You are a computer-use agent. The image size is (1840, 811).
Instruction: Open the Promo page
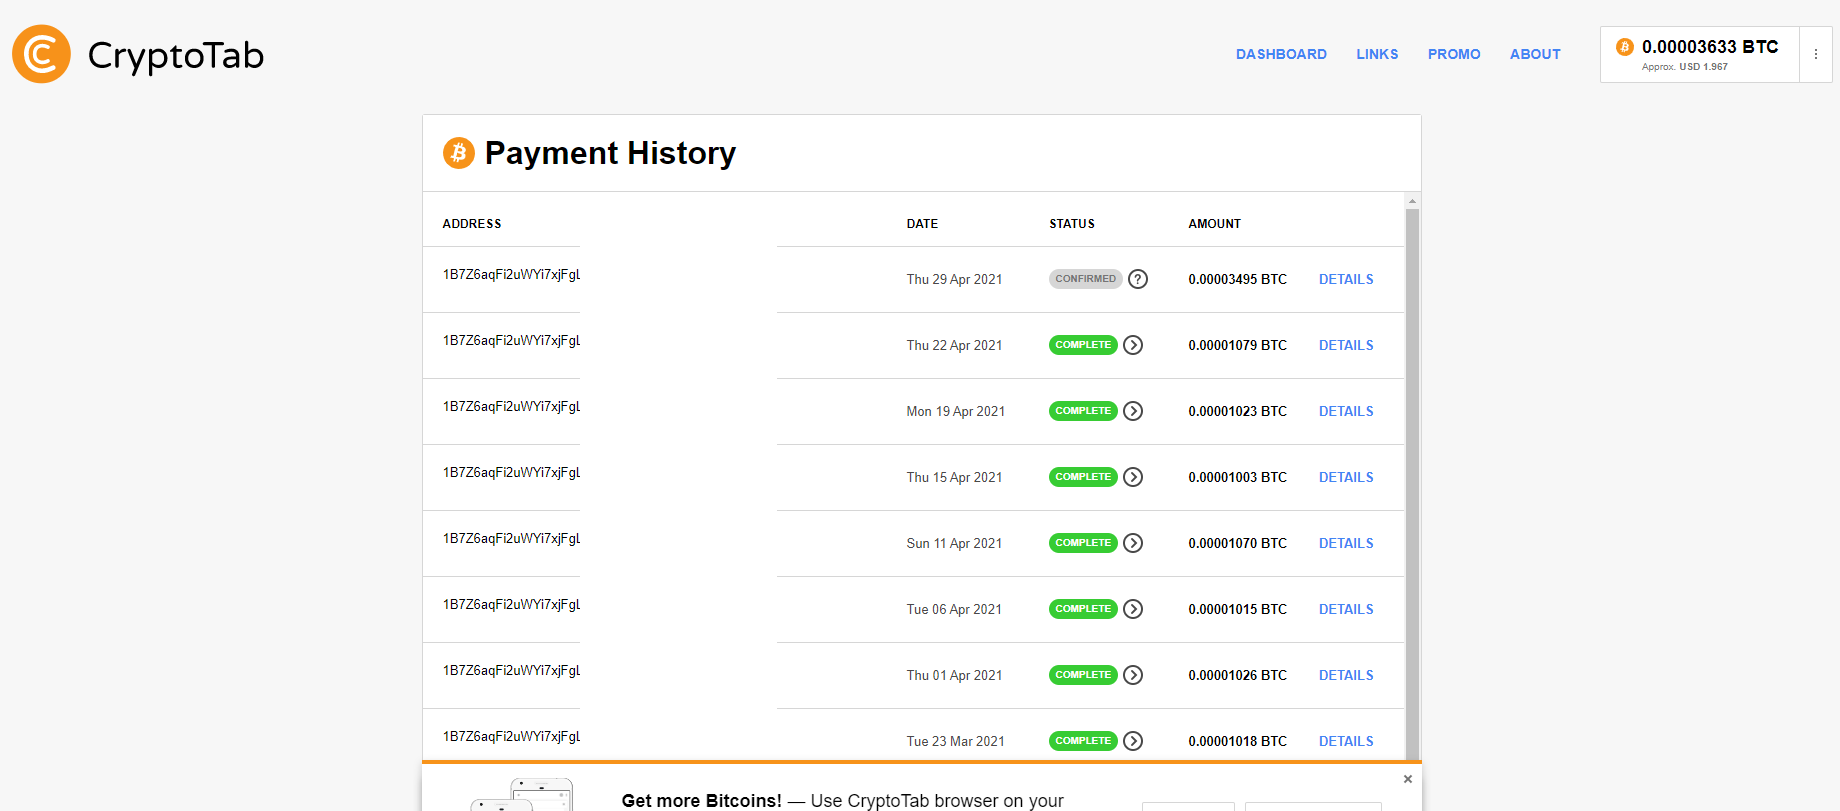coord(1454,54)
